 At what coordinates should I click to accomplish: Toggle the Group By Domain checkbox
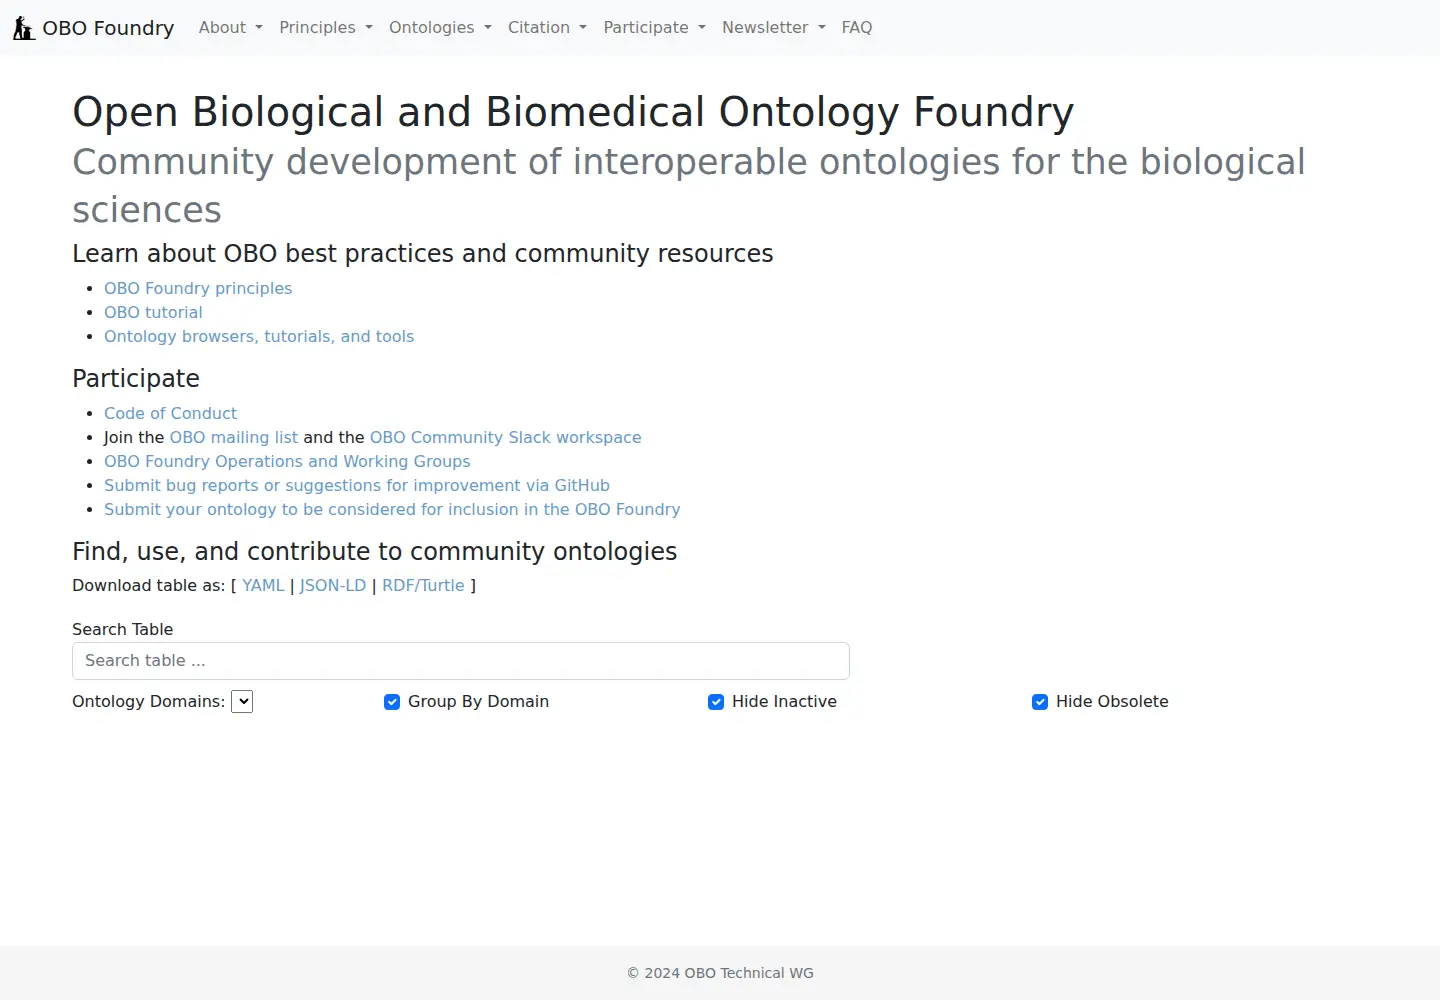click(x=392, y=702)
